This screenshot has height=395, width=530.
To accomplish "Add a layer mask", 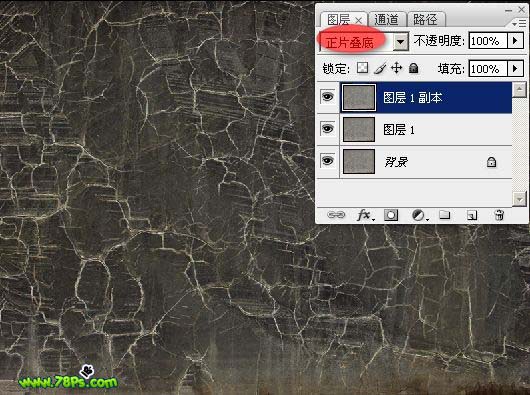I will pyautogui.click(x=391, y=215).
